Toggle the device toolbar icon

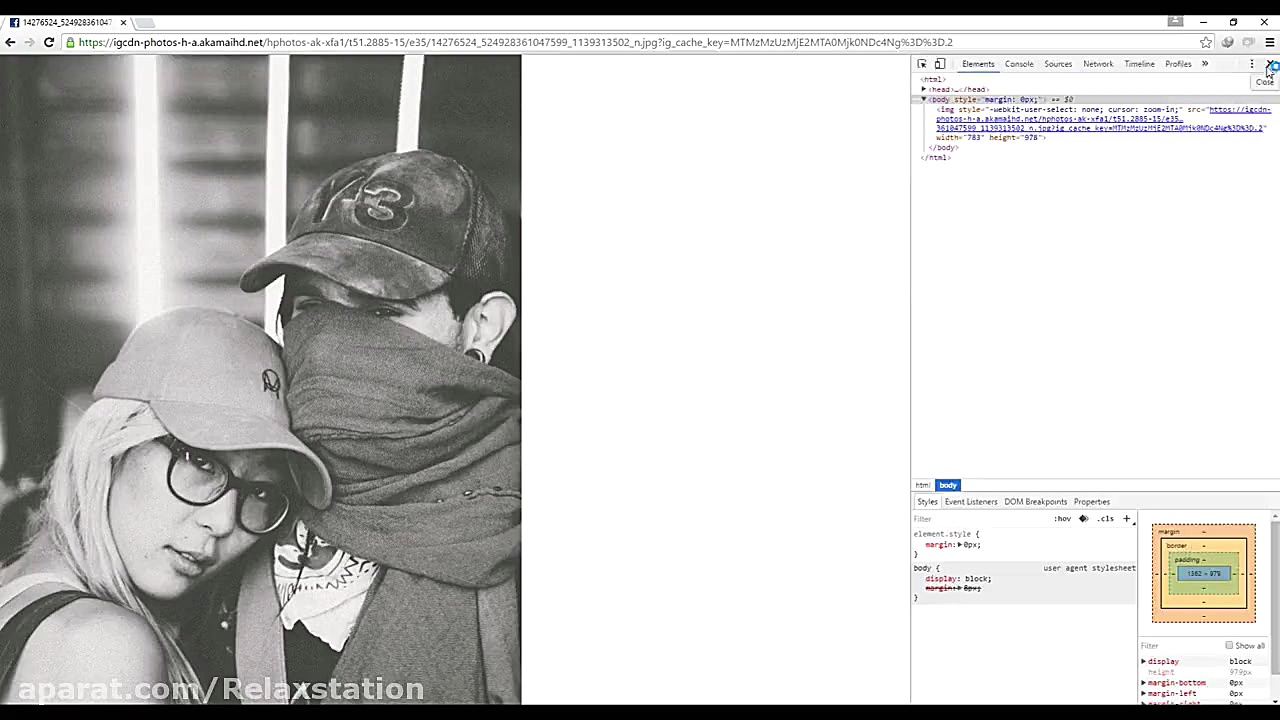pos(940,64)
